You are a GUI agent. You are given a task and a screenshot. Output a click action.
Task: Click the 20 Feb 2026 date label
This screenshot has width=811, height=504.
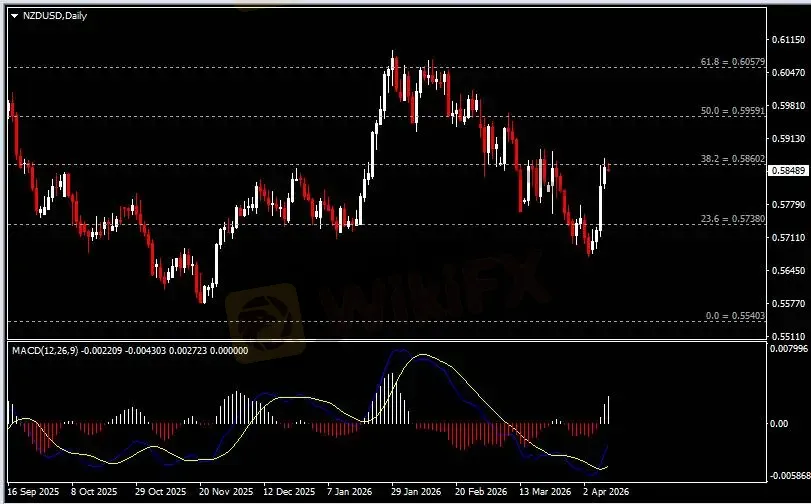click(481, 491)
